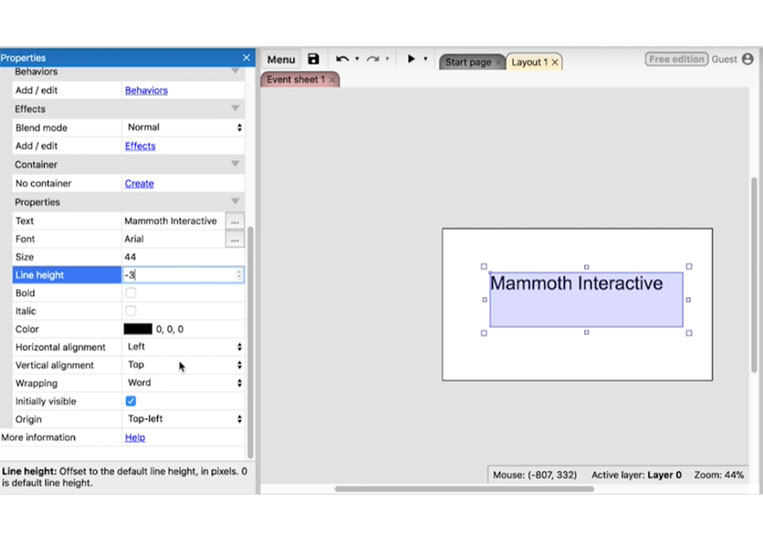Close the Layout 1 tab

(555, 62)
